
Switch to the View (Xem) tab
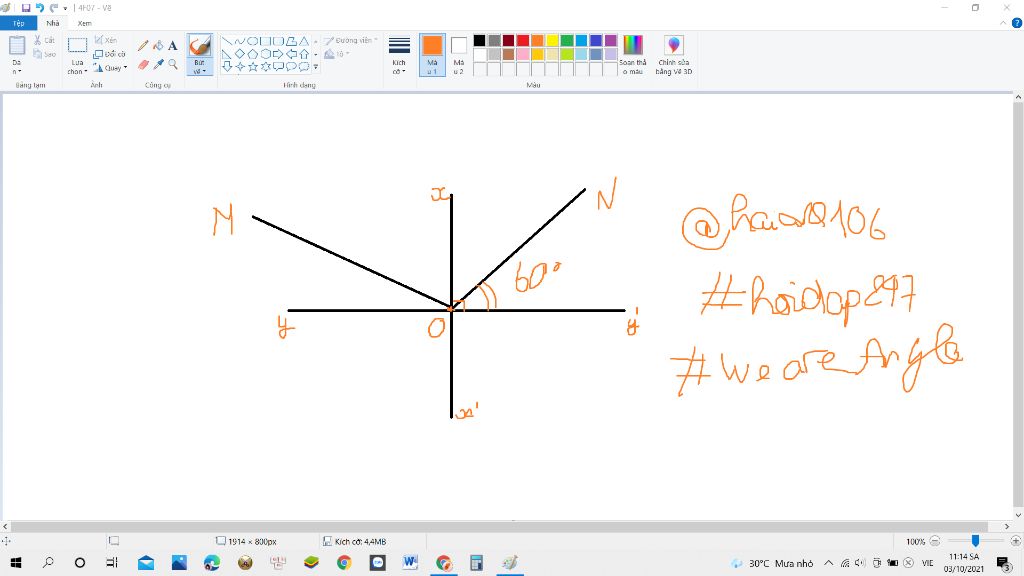[x=84, y=23]
